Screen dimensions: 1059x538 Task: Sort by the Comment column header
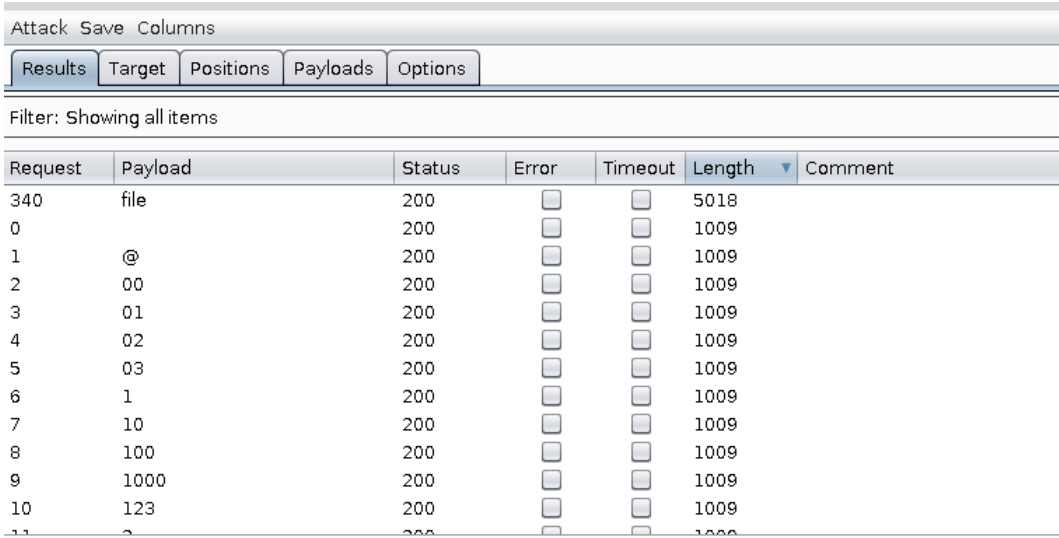click(928, 168)
